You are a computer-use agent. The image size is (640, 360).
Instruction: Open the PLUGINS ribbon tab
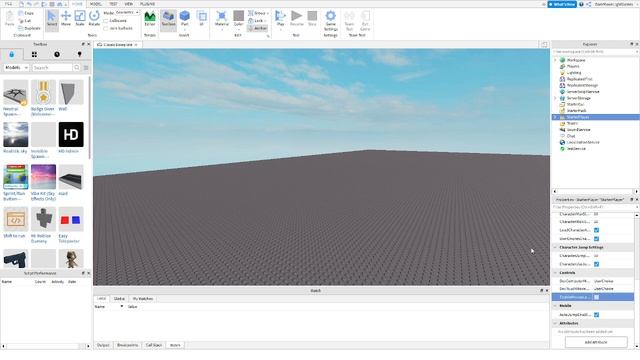click(147, 4)
